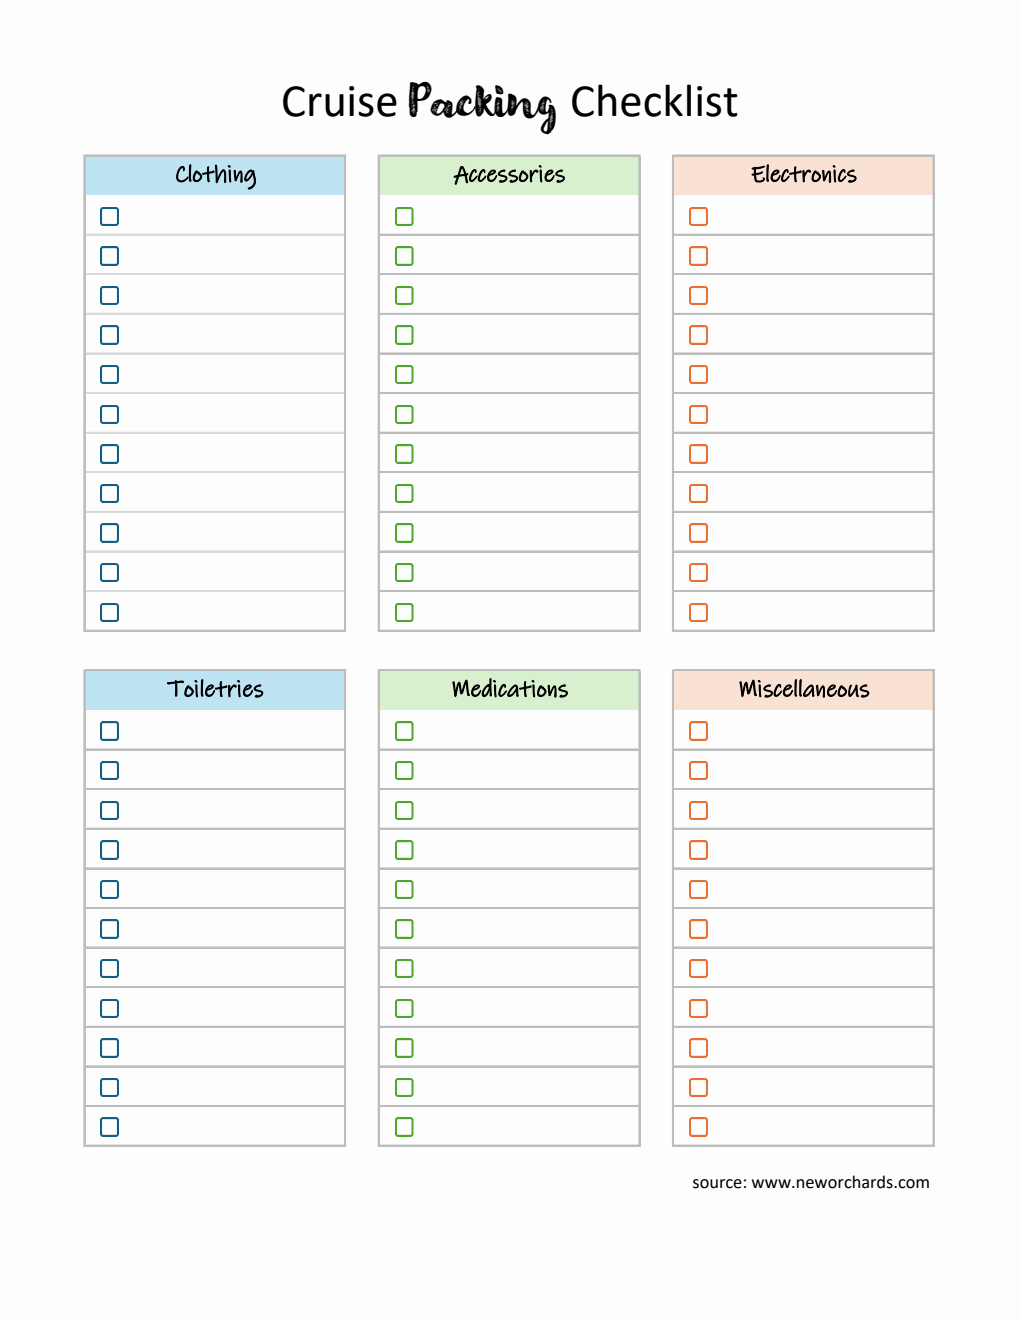
Task: Tick the last Toiletries checkbox
Action: (110, 1127)
